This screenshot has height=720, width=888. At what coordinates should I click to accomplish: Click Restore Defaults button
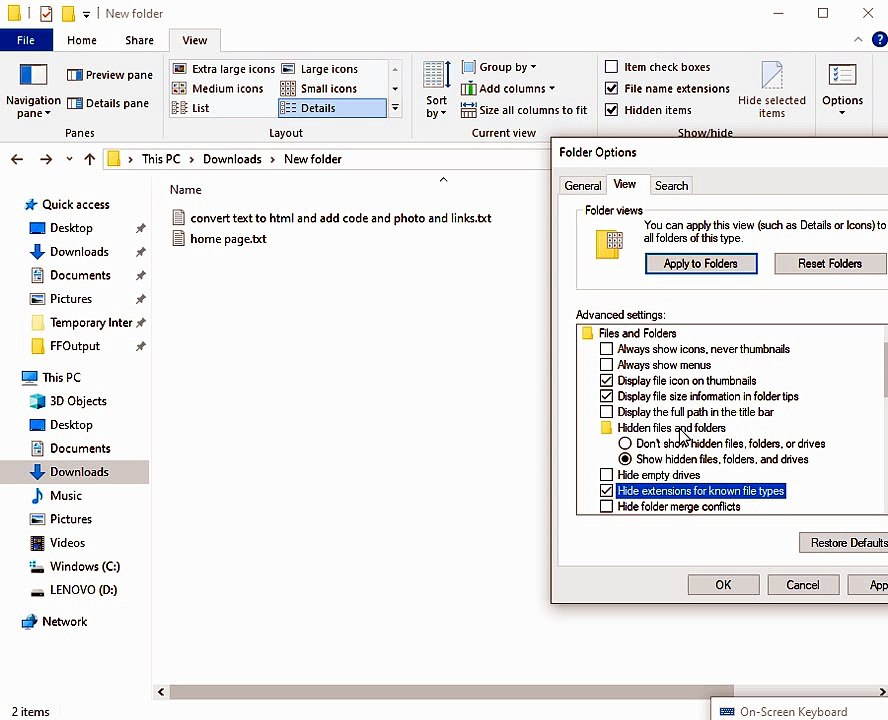point(844,543)
